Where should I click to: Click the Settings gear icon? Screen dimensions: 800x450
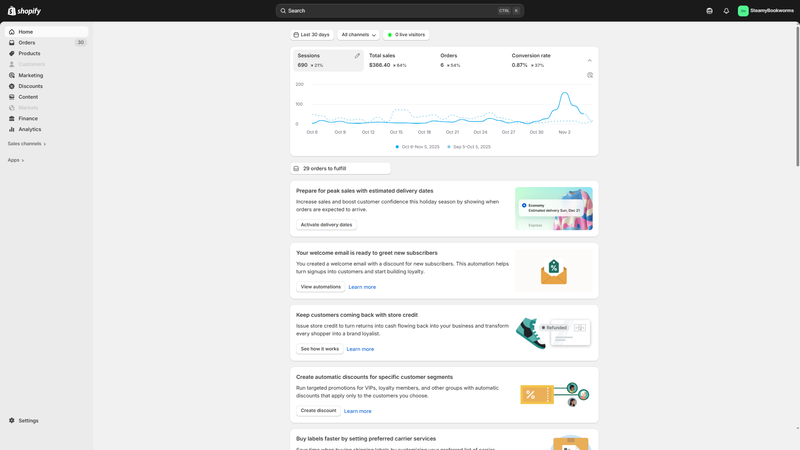12,421
